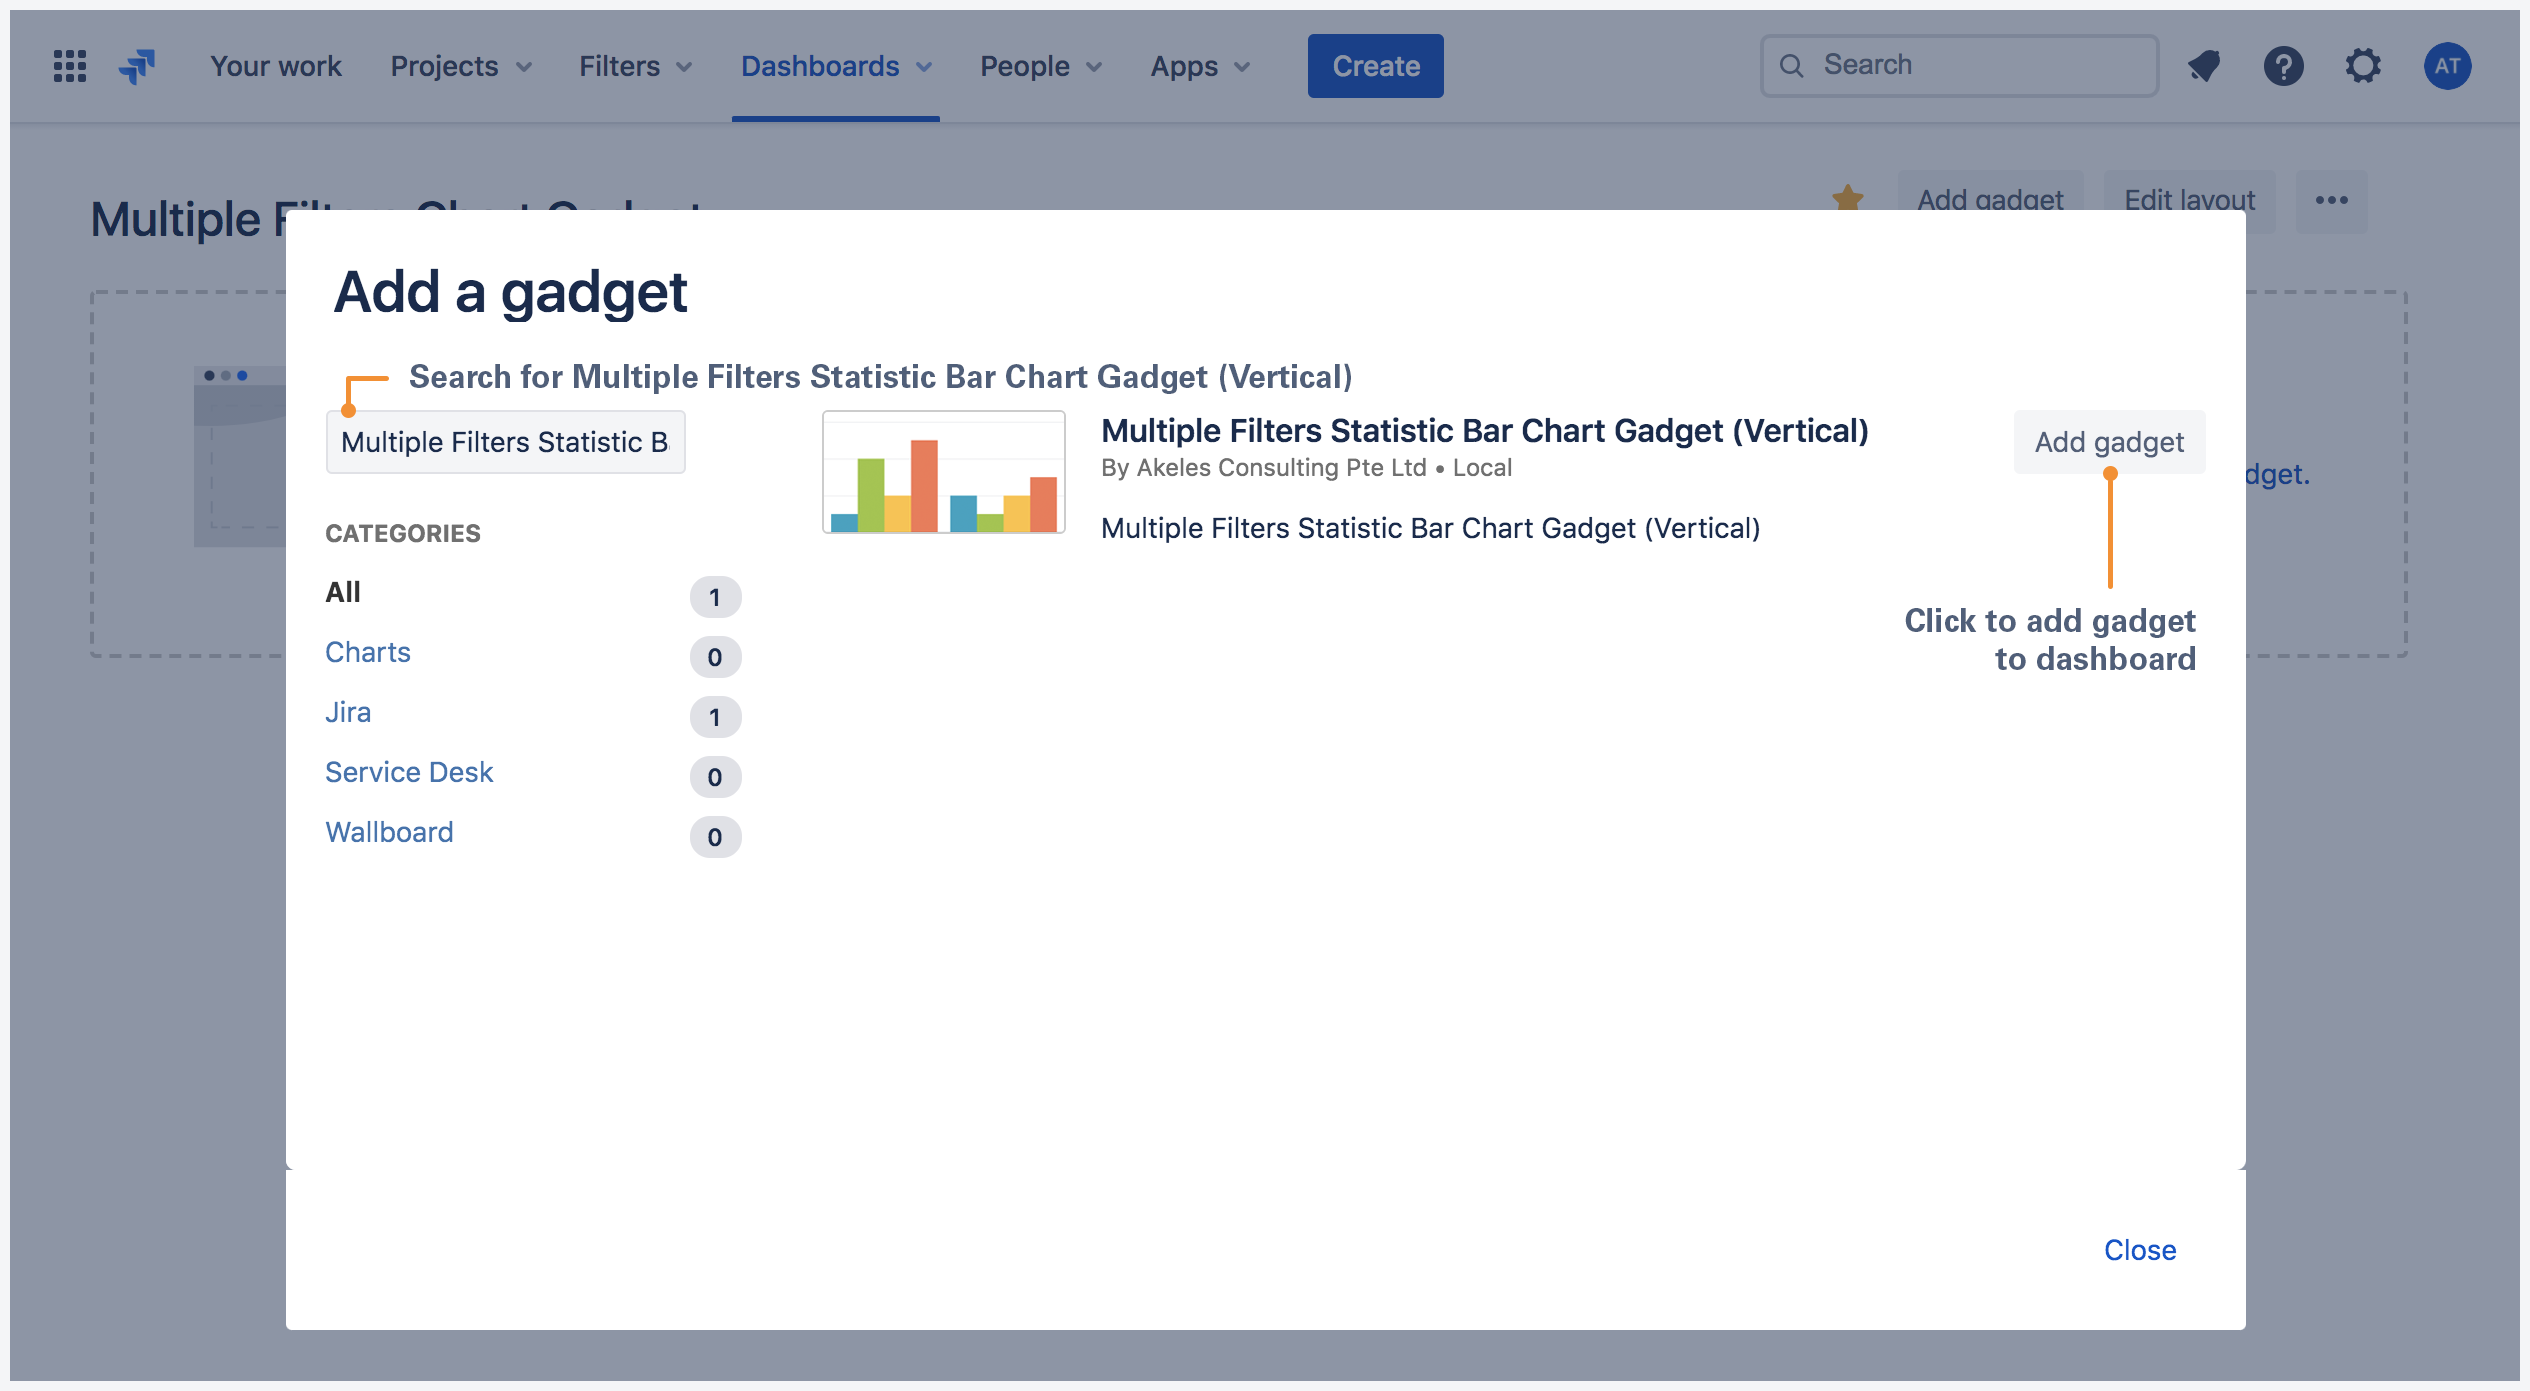Close the Add a gadget dialog
Viewport: 2530px width, 1391px height.
coord(2140,1249)
